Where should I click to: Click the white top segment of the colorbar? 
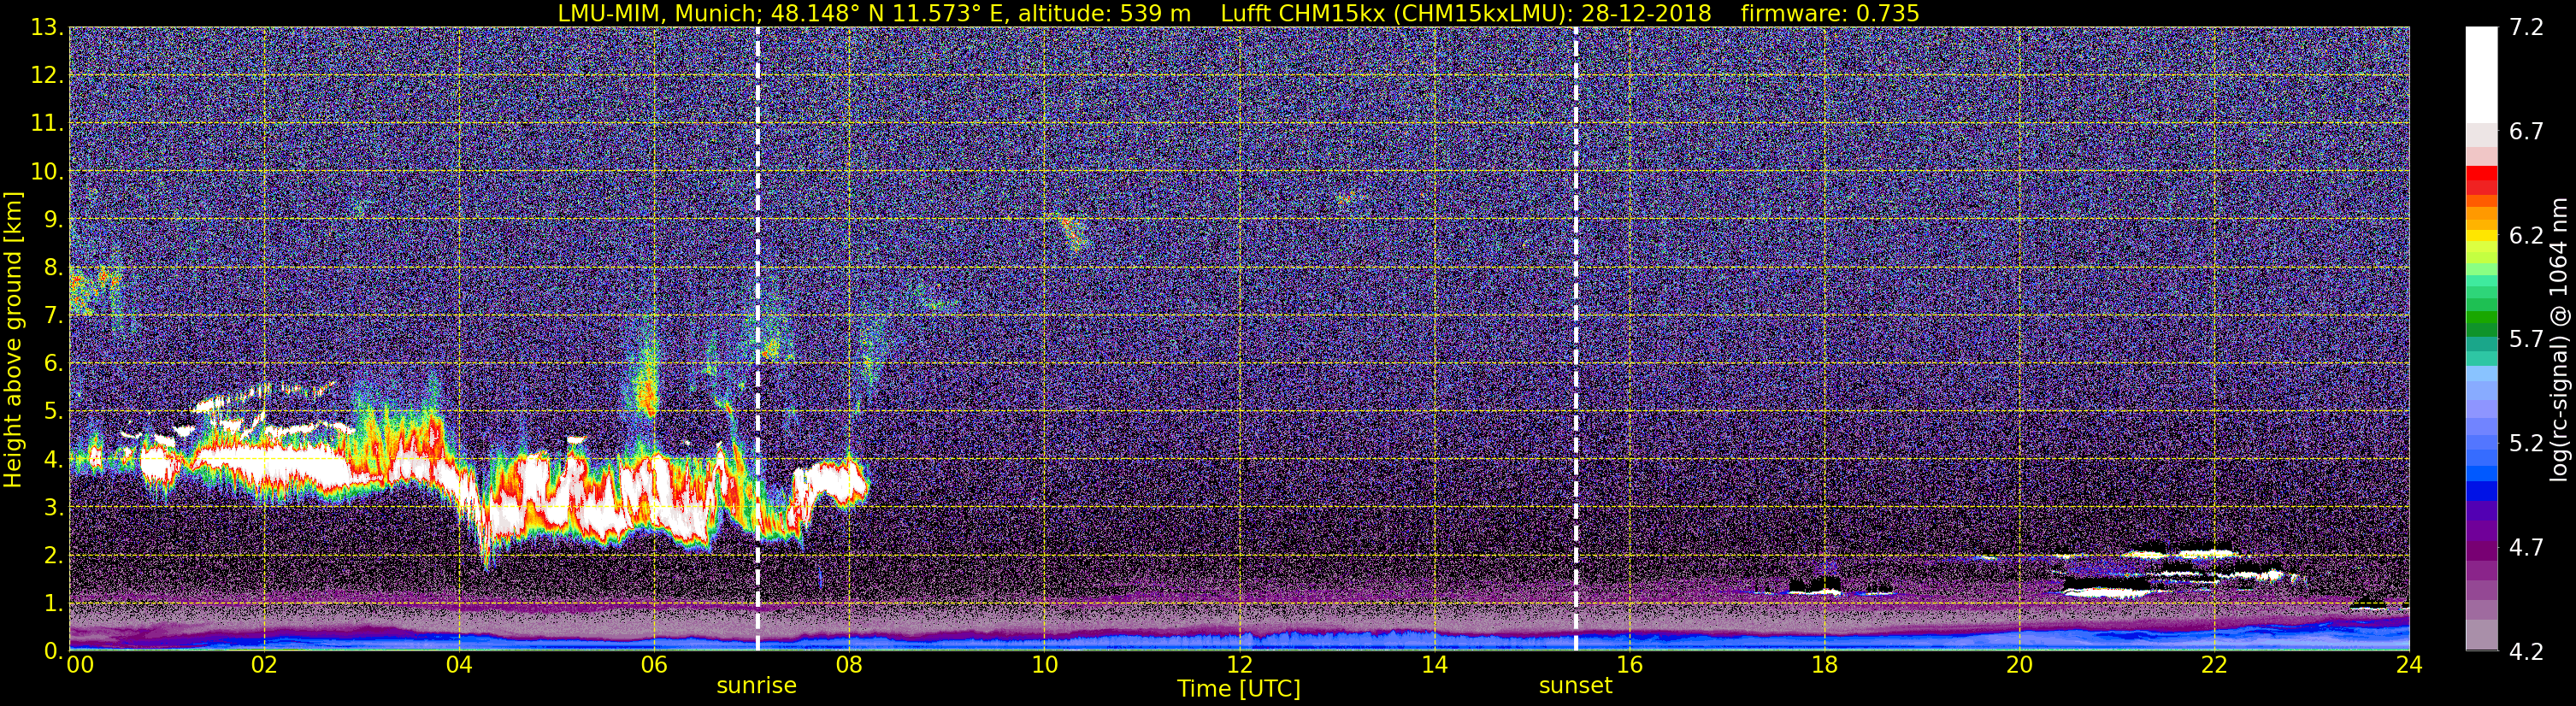click(x=2481, y=75)
